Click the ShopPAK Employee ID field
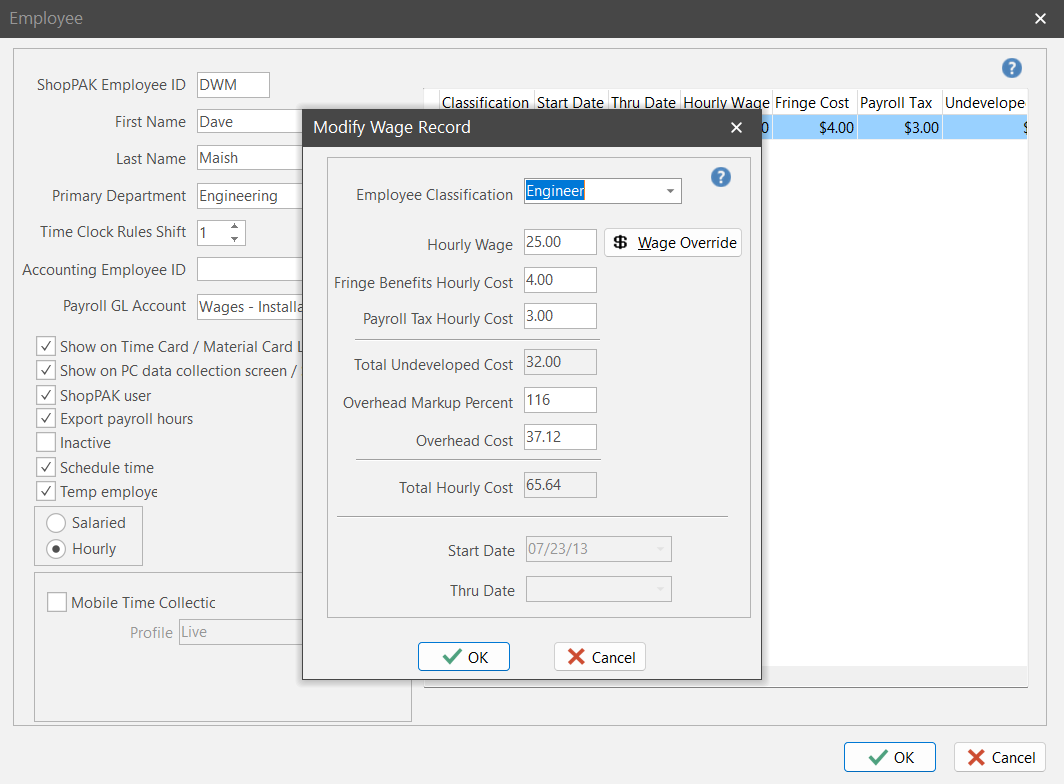Screen dimensions: 1064x784 pyautogui.click(x=233, y=85)
